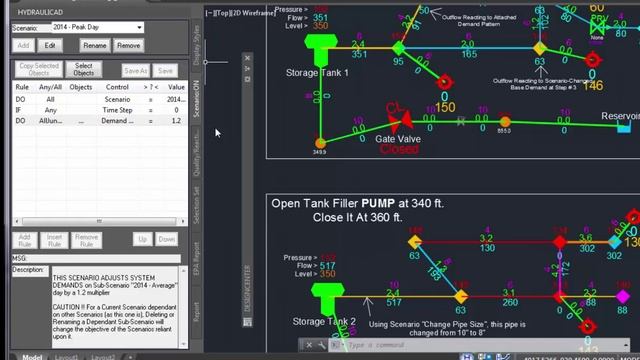Click inside the scenario Description text box
The width and height of the screenshot is (640, 360).
[x=115, y=307]
